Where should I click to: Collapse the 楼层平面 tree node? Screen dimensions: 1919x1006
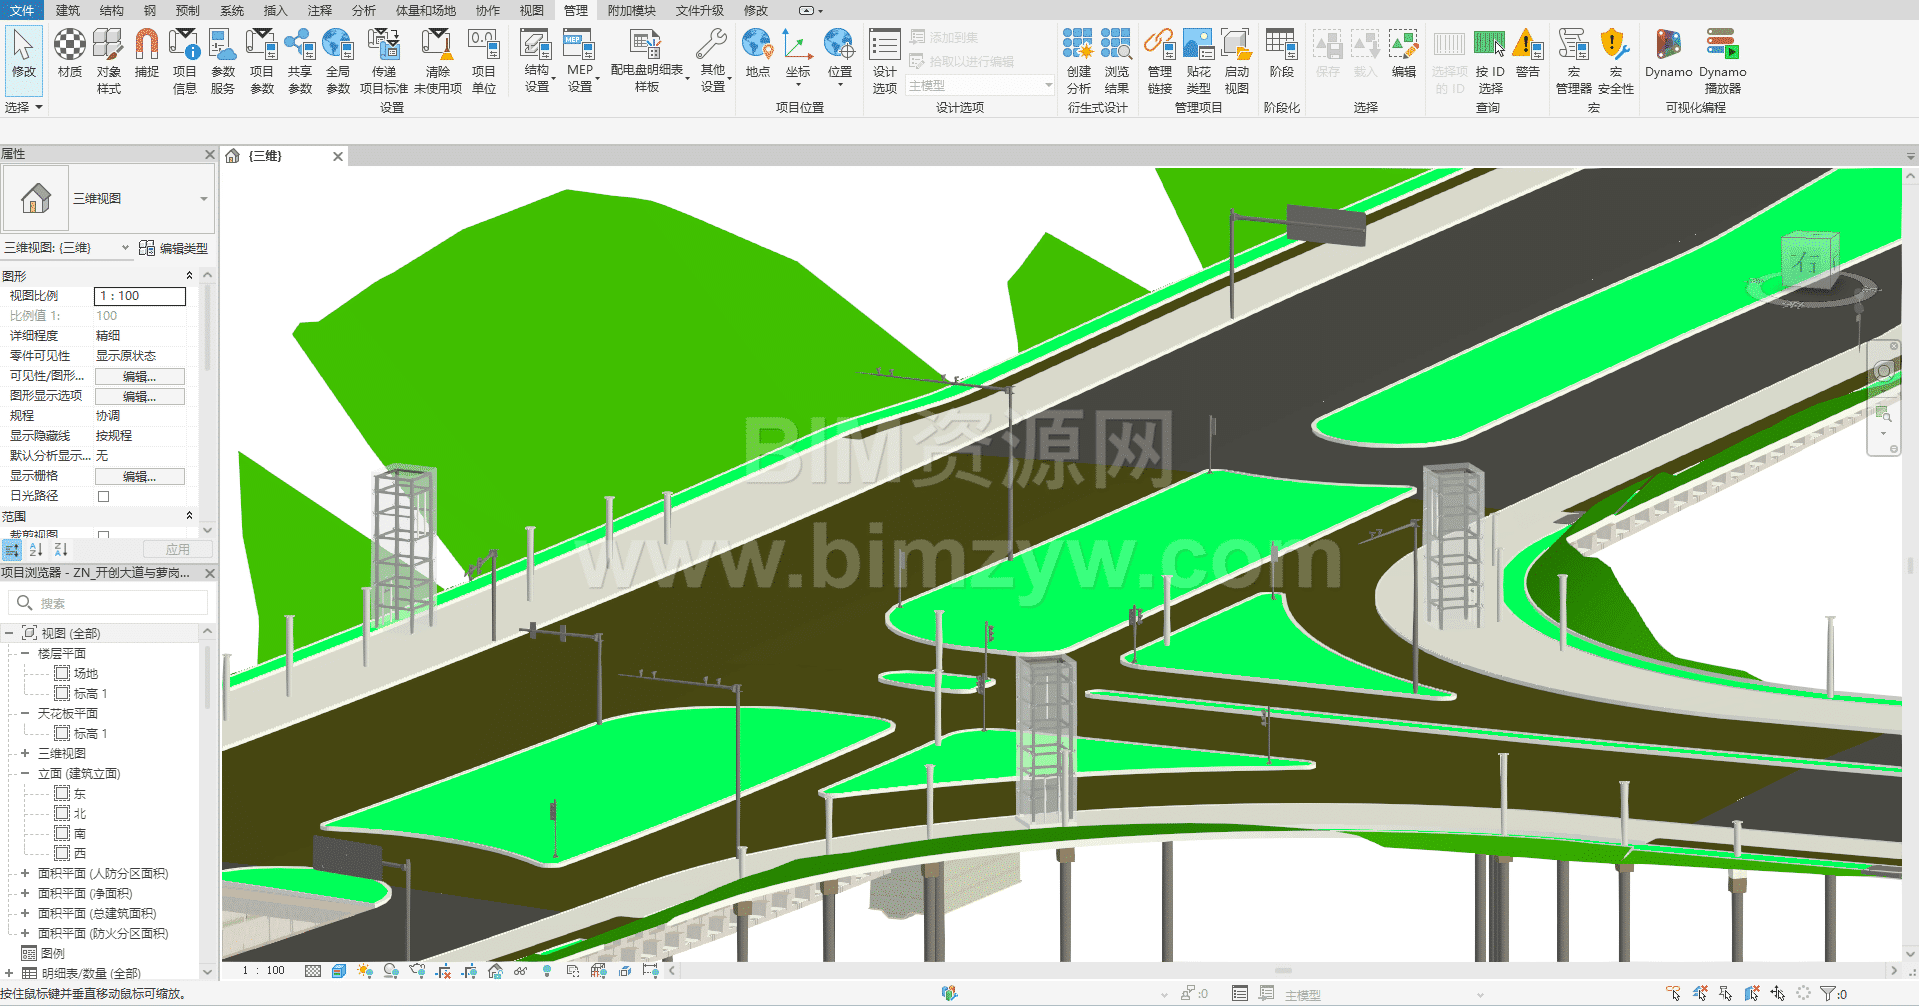click(x=25, y=653)
